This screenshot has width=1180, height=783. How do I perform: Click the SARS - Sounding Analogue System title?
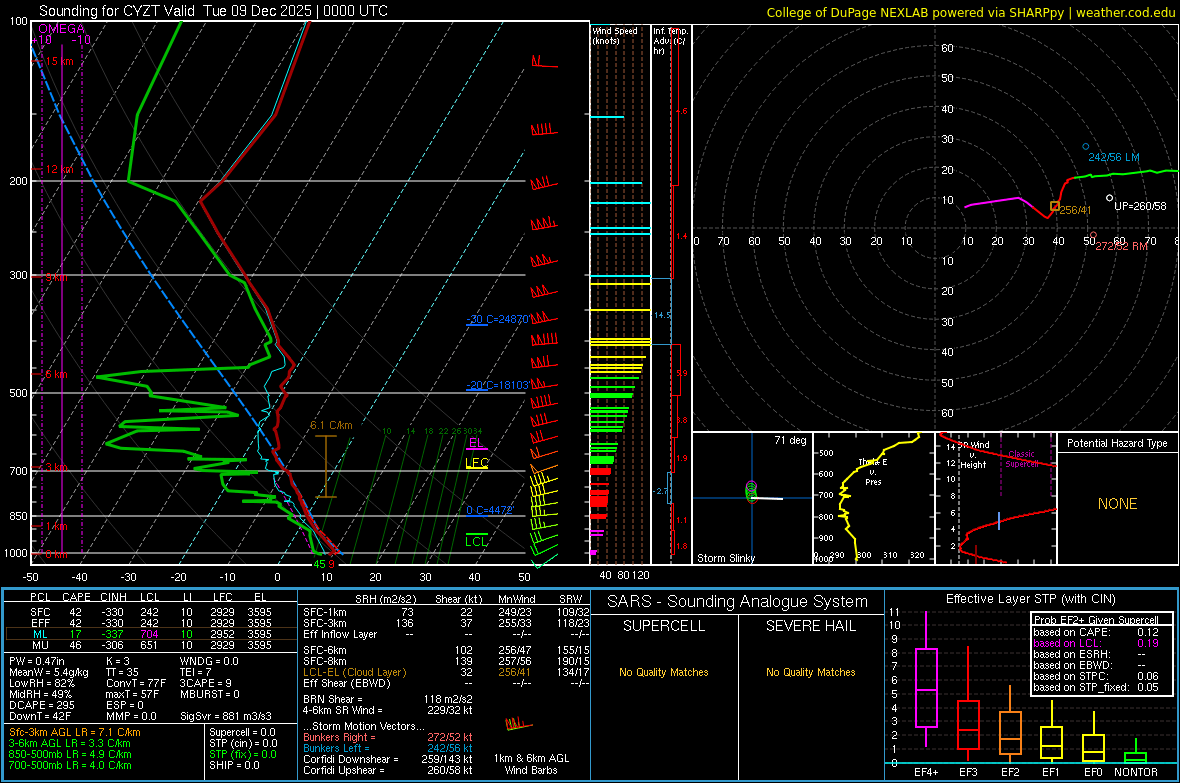[738, 602]
